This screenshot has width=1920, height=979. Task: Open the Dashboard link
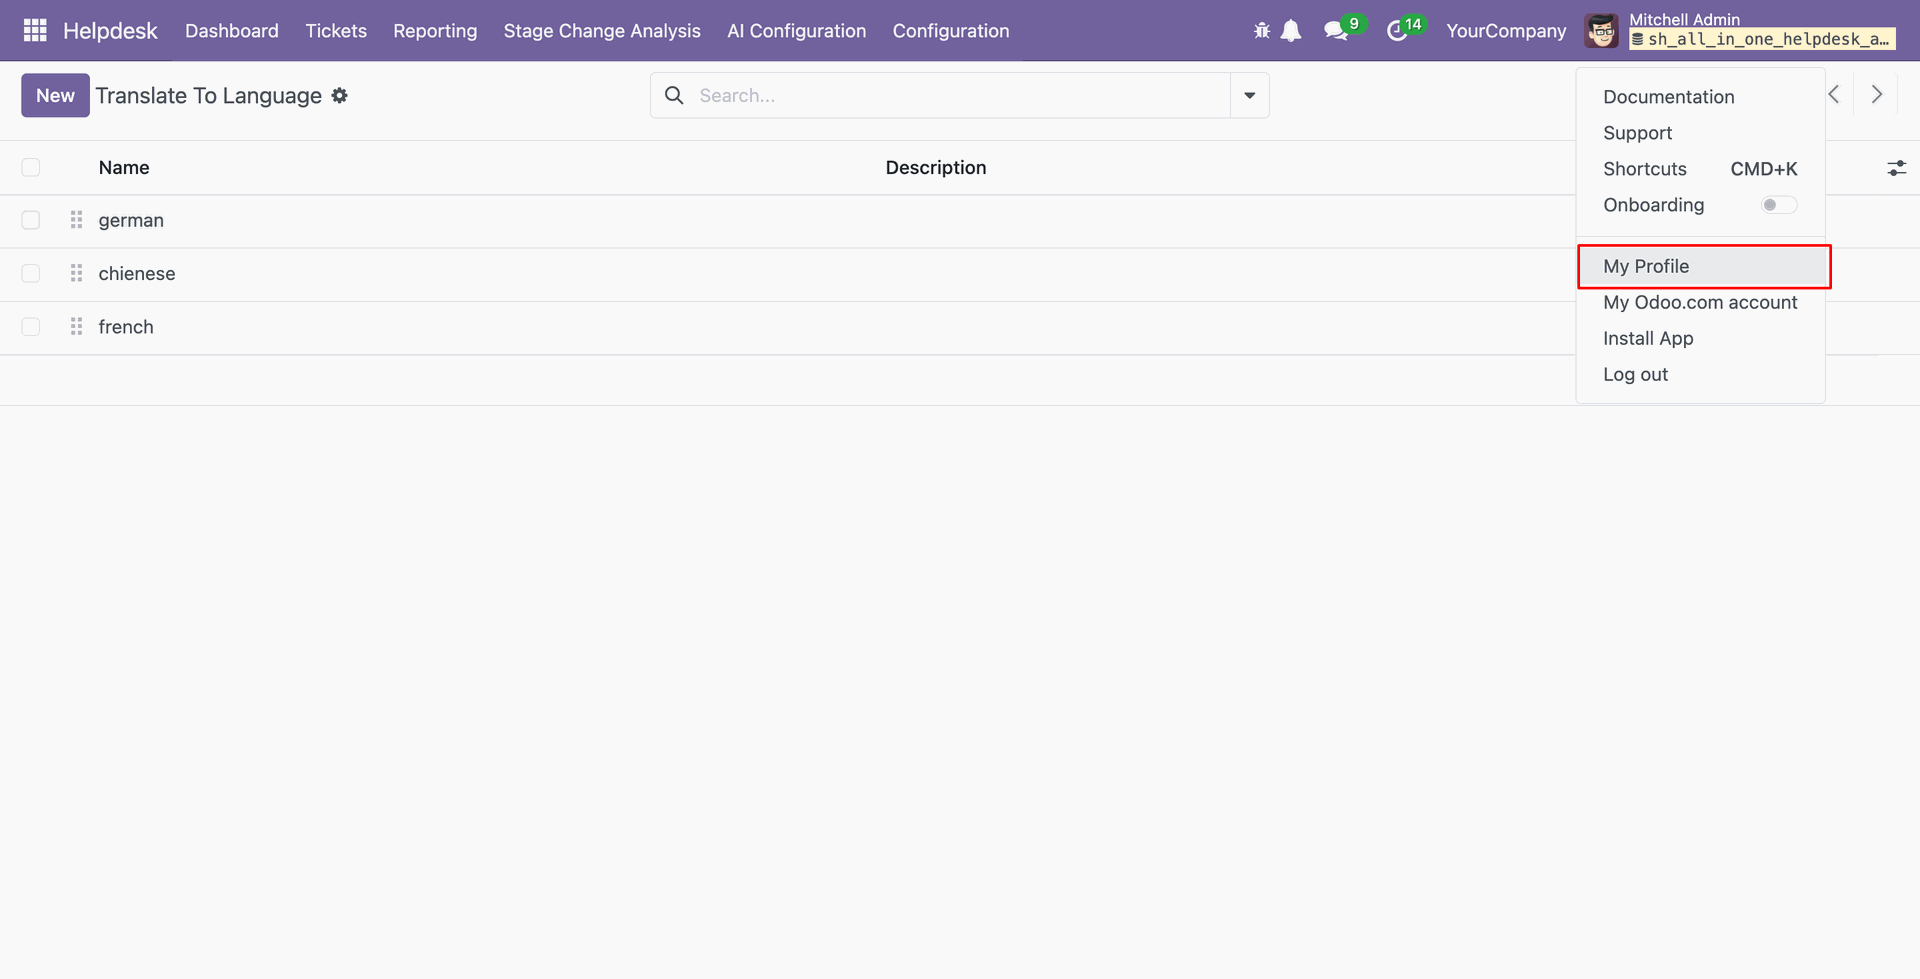[232, 31]
